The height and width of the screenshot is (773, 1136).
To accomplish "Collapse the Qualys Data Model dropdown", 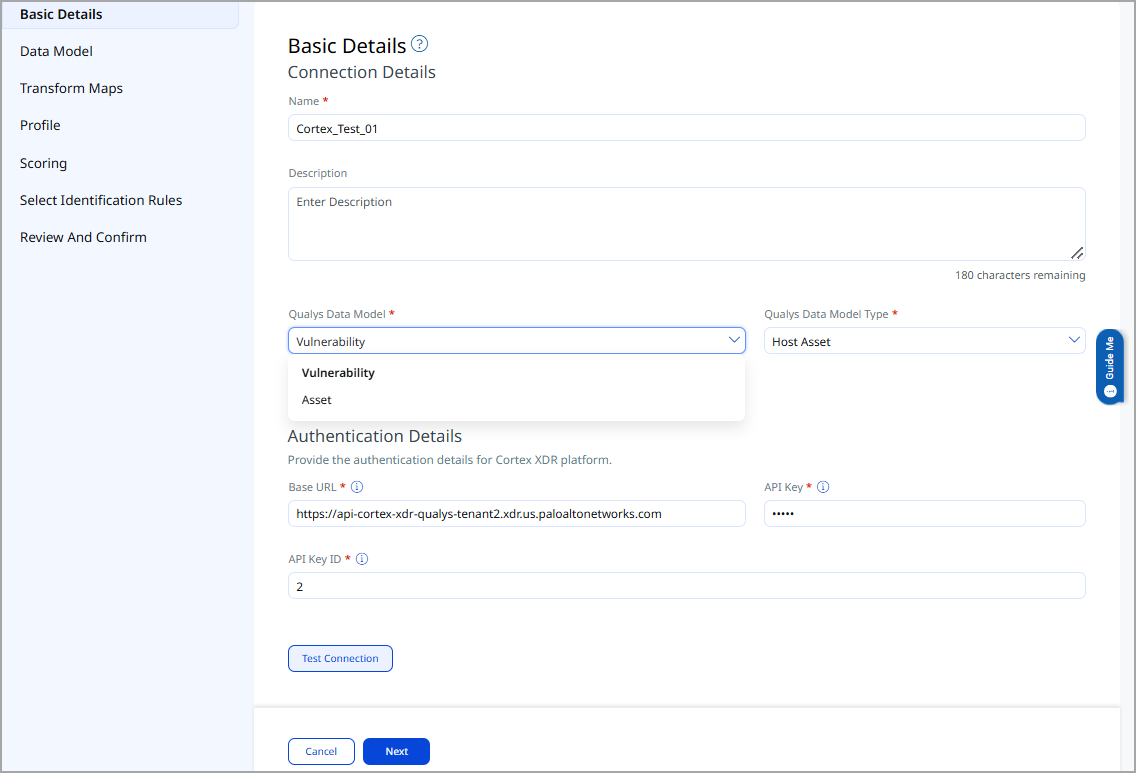I will (733, 341).
